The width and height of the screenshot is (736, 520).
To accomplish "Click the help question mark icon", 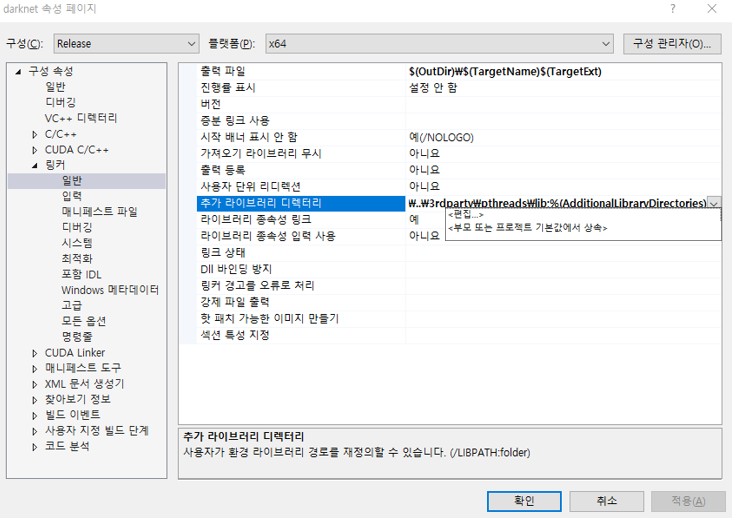I will [x=673, y=8].
